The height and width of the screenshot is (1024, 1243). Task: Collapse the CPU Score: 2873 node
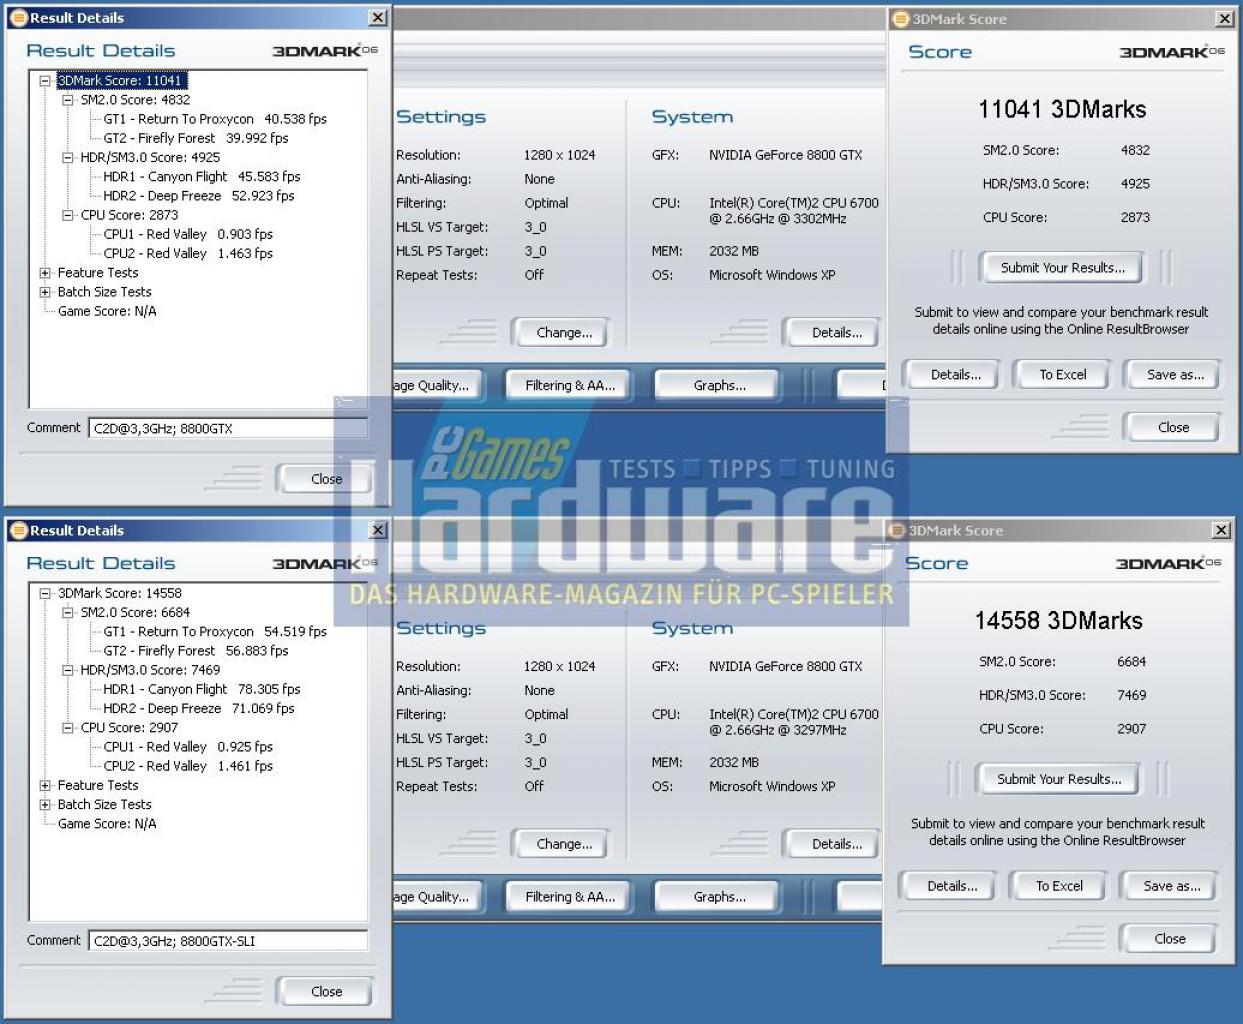pos(68,215)
